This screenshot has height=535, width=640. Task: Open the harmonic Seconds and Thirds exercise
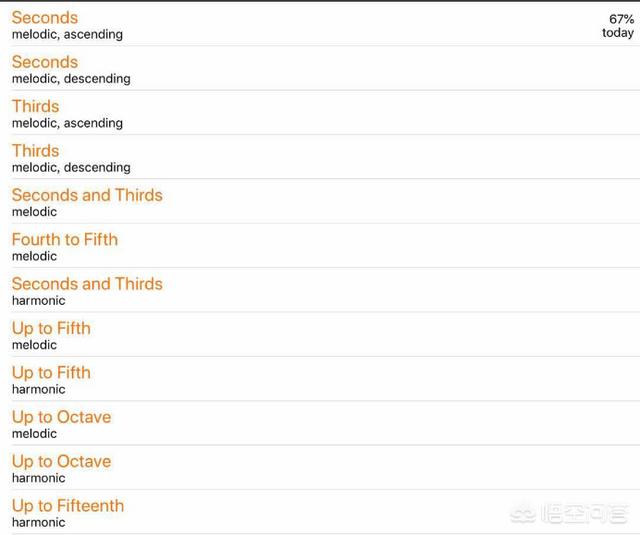(87, 284)
